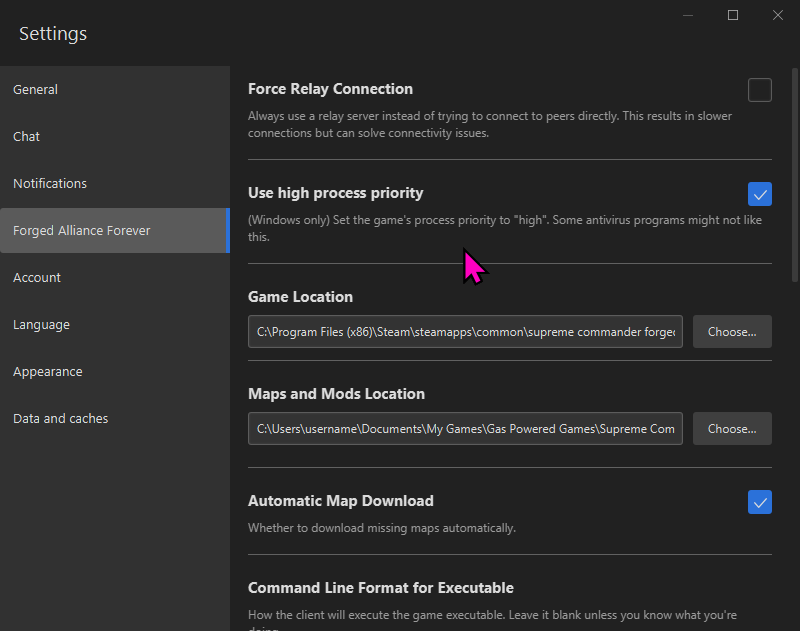Screen dimensions: 800x631
Task: Switch to Chat settings
Action: tap(115, 136)
